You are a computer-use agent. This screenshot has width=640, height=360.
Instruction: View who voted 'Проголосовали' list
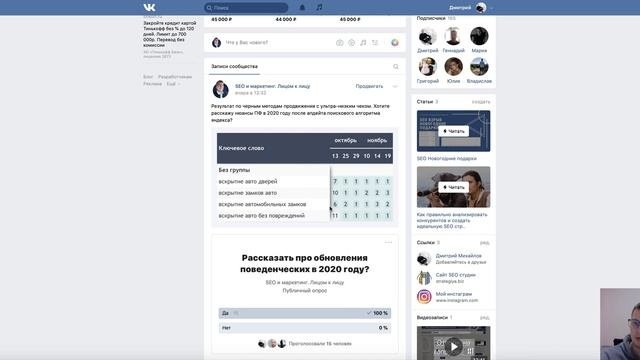pos(320,344)
